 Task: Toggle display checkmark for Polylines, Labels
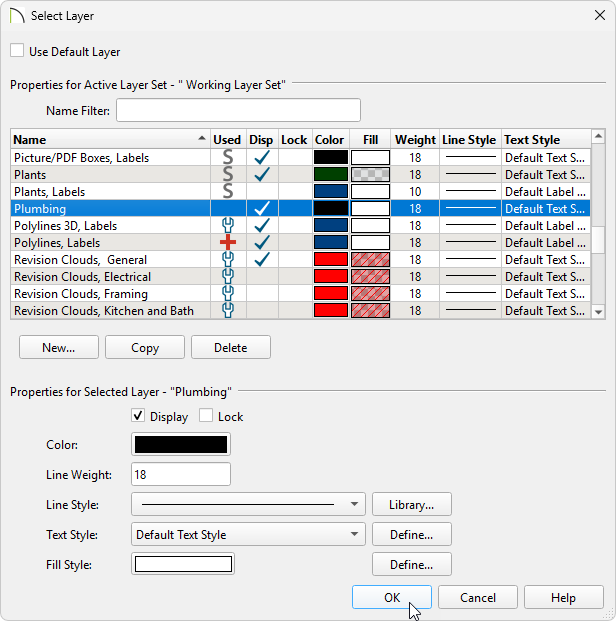[x=262, y=242]
